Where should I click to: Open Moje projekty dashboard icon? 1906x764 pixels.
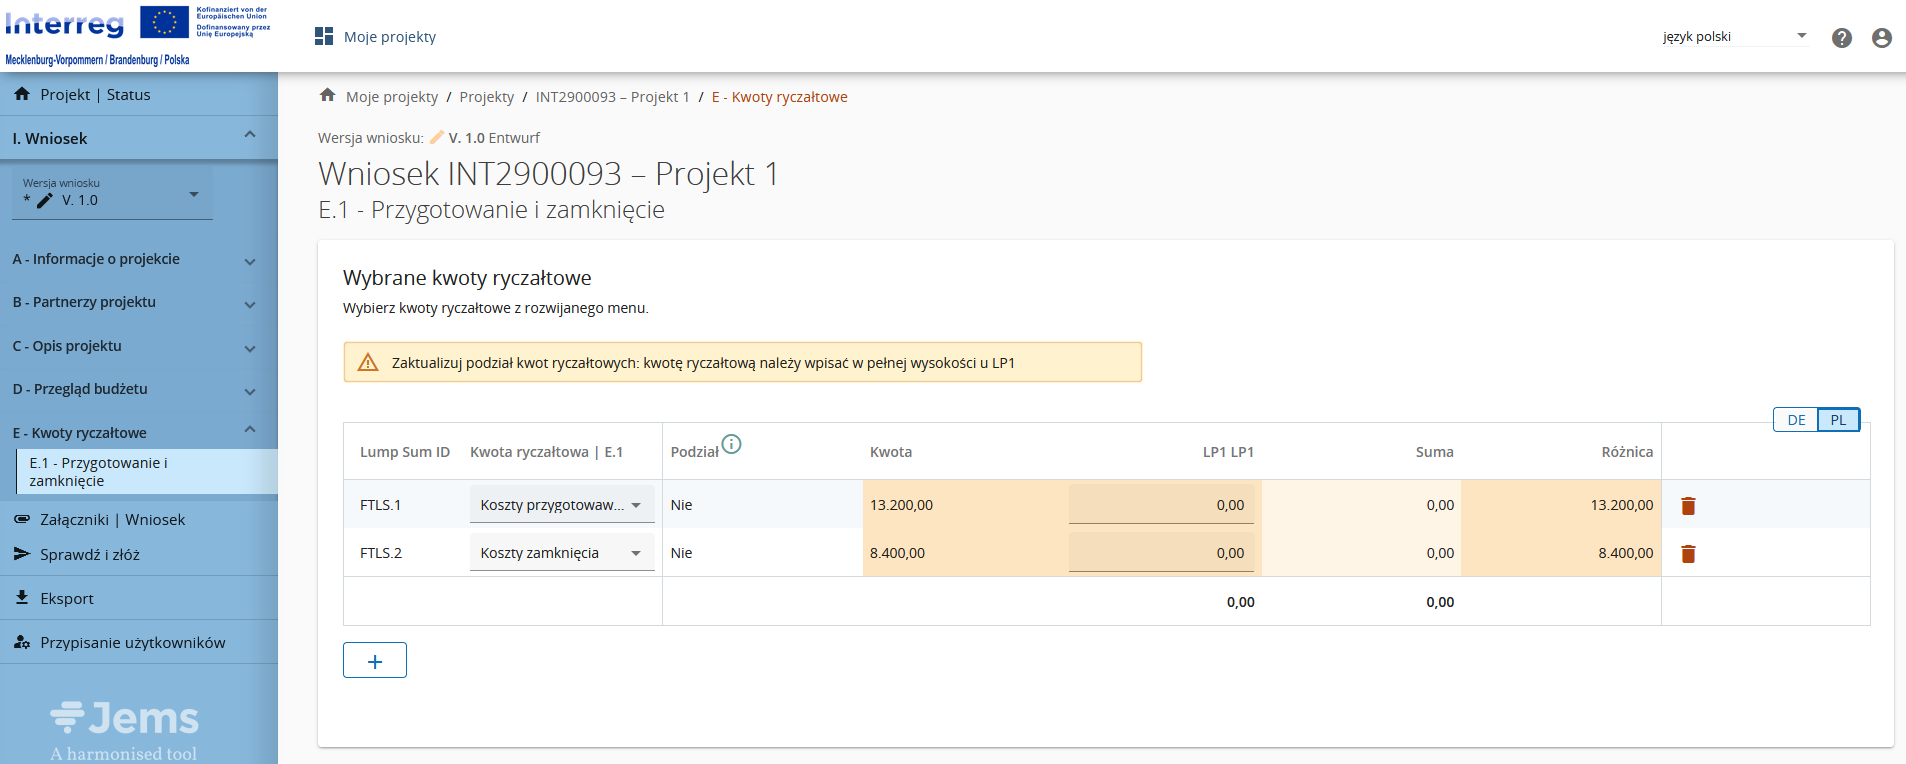(324, 37)
